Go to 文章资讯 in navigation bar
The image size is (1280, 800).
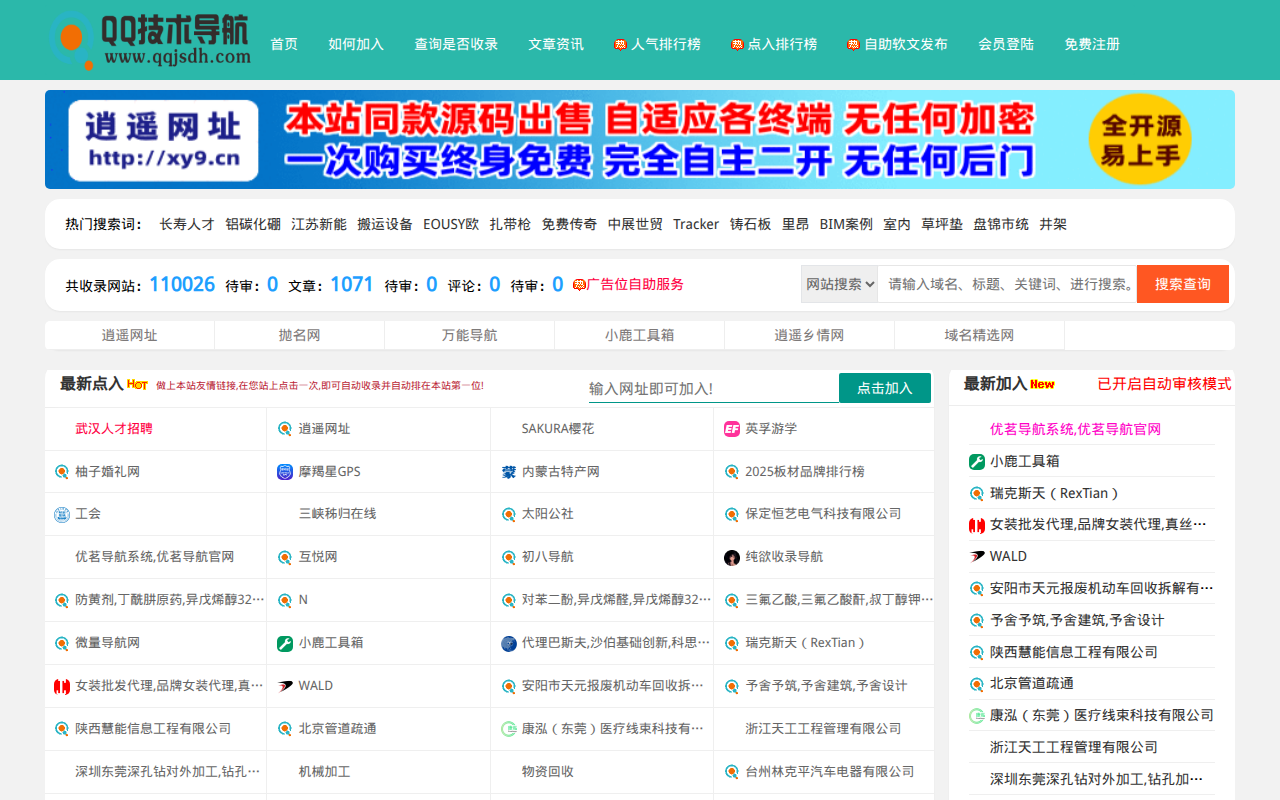556,44
